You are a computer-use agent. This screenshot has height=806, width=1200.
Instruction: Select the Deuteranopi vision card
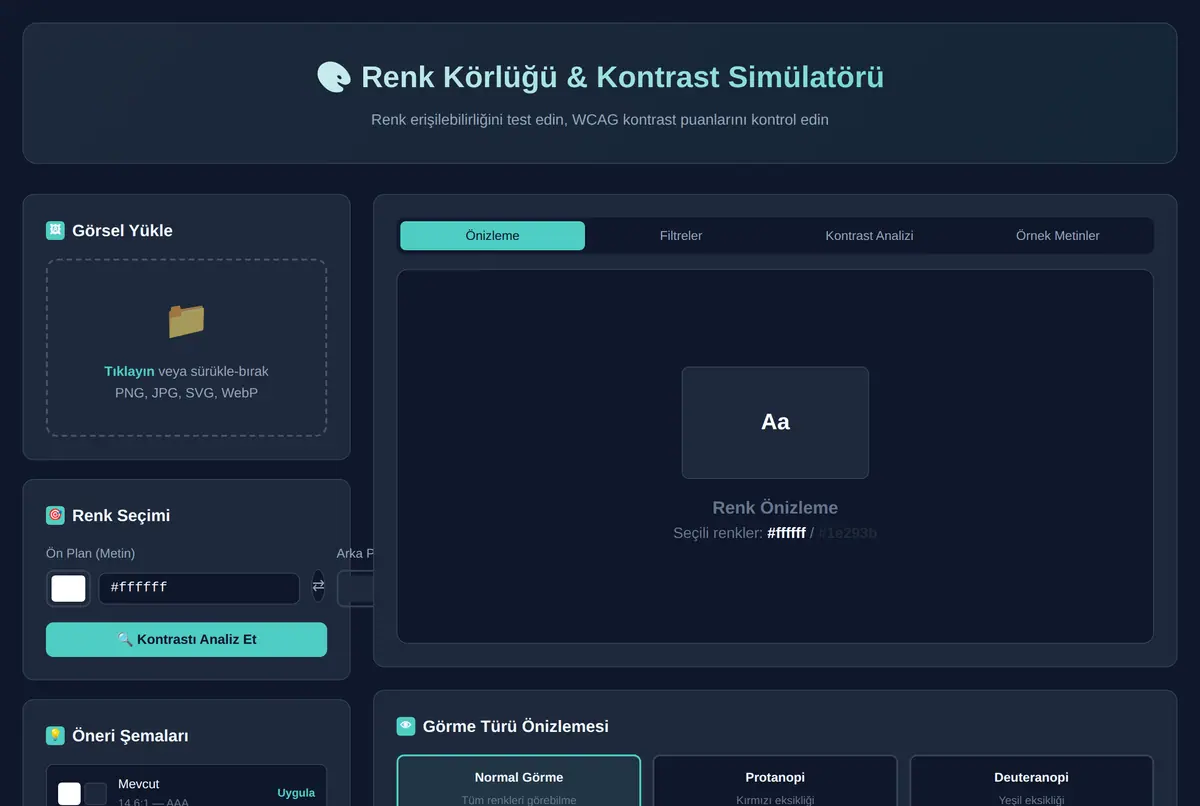click(x=1031, y=781)
